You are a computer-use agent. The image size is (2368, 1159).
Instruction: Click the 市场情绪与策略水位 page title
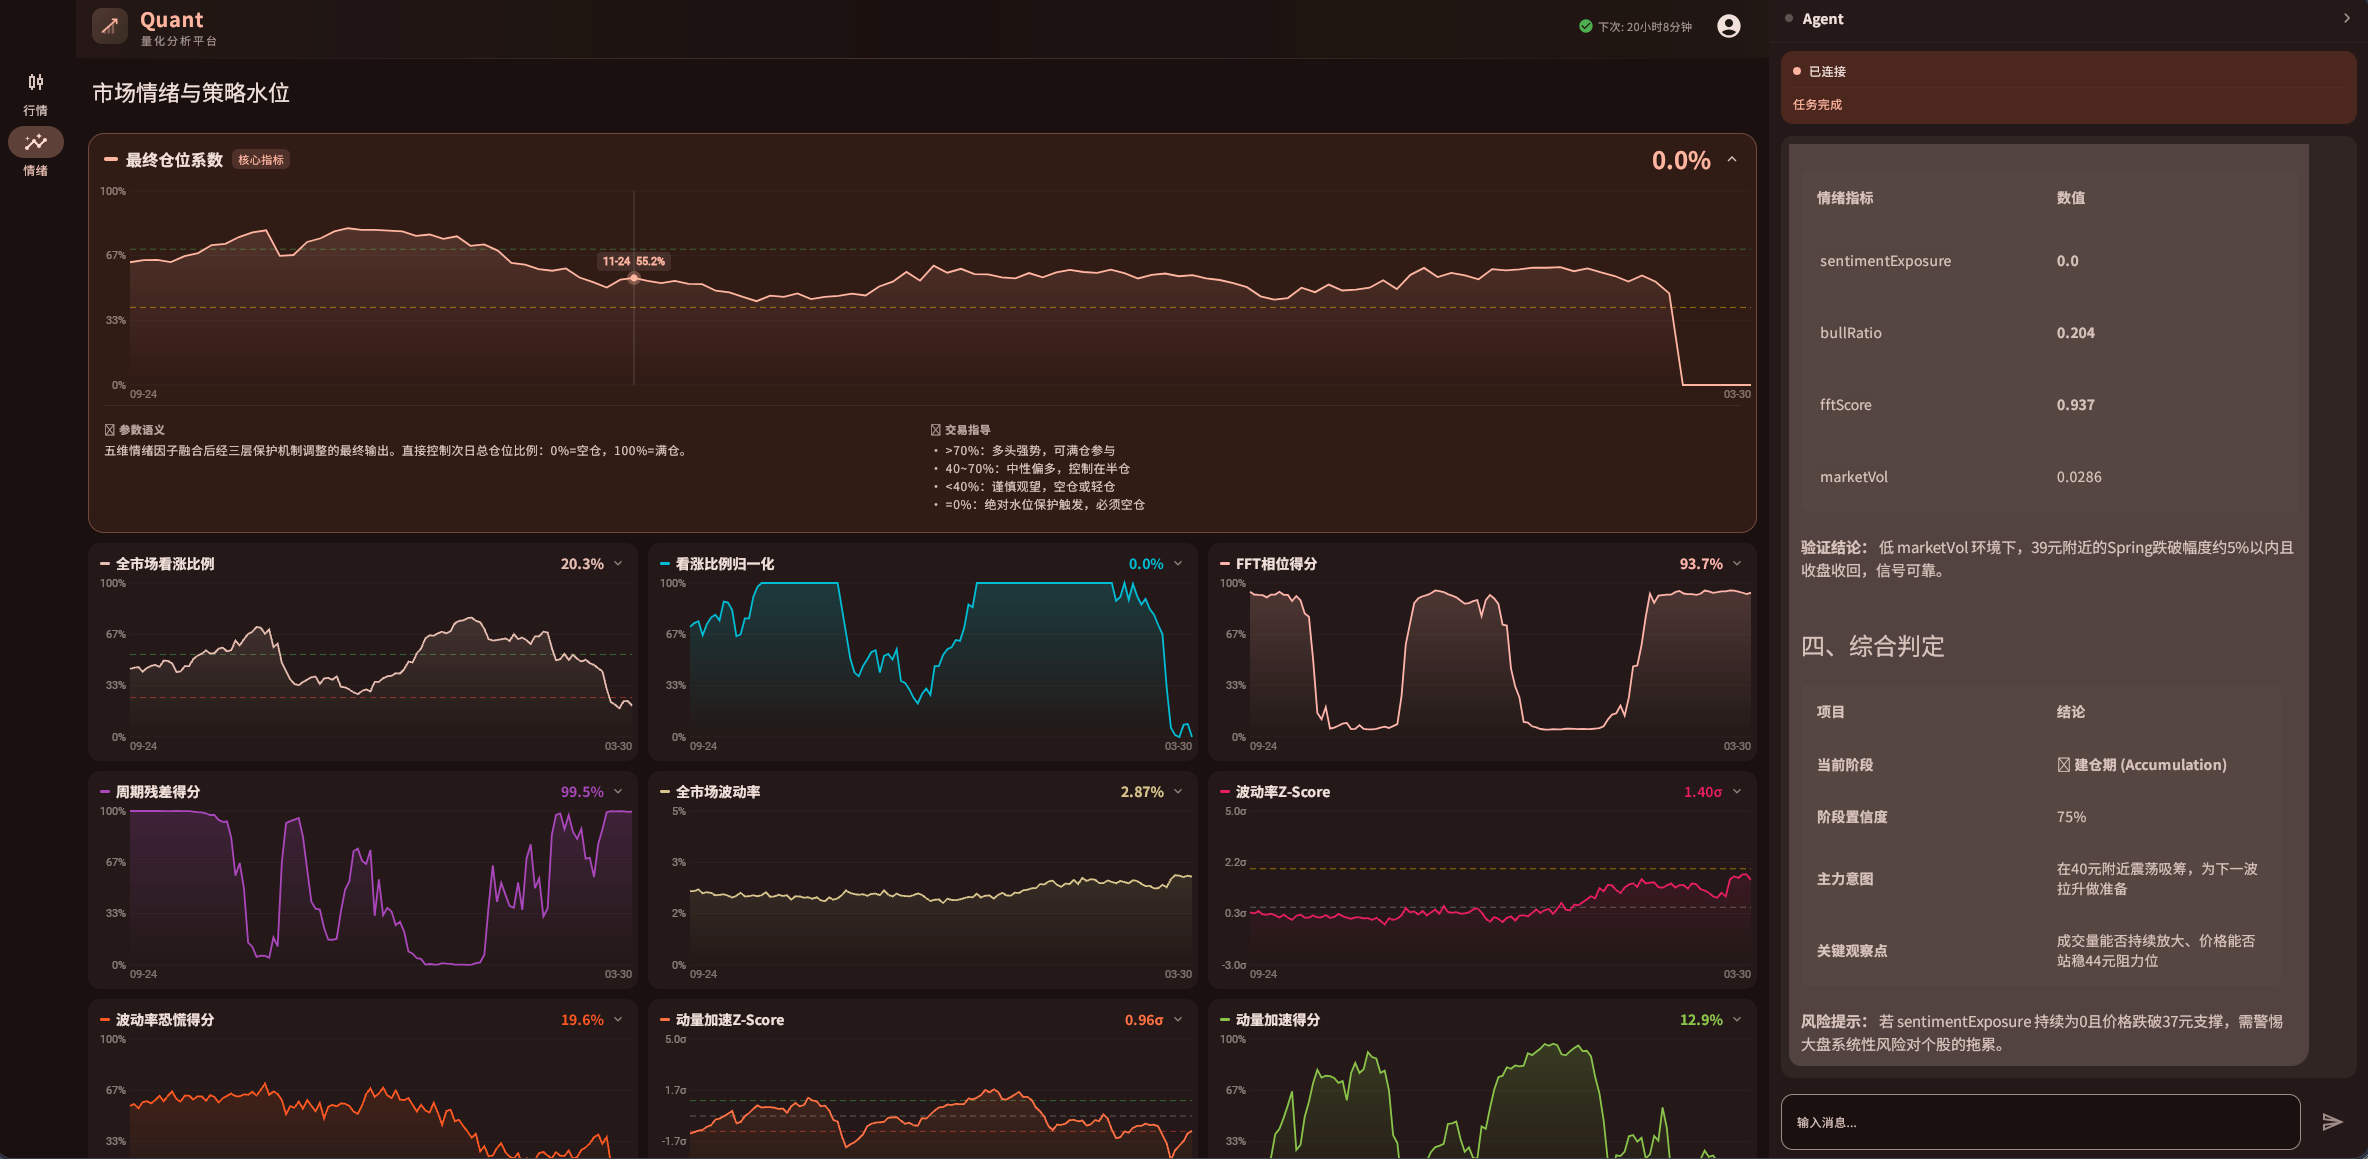tap(191, 93)
